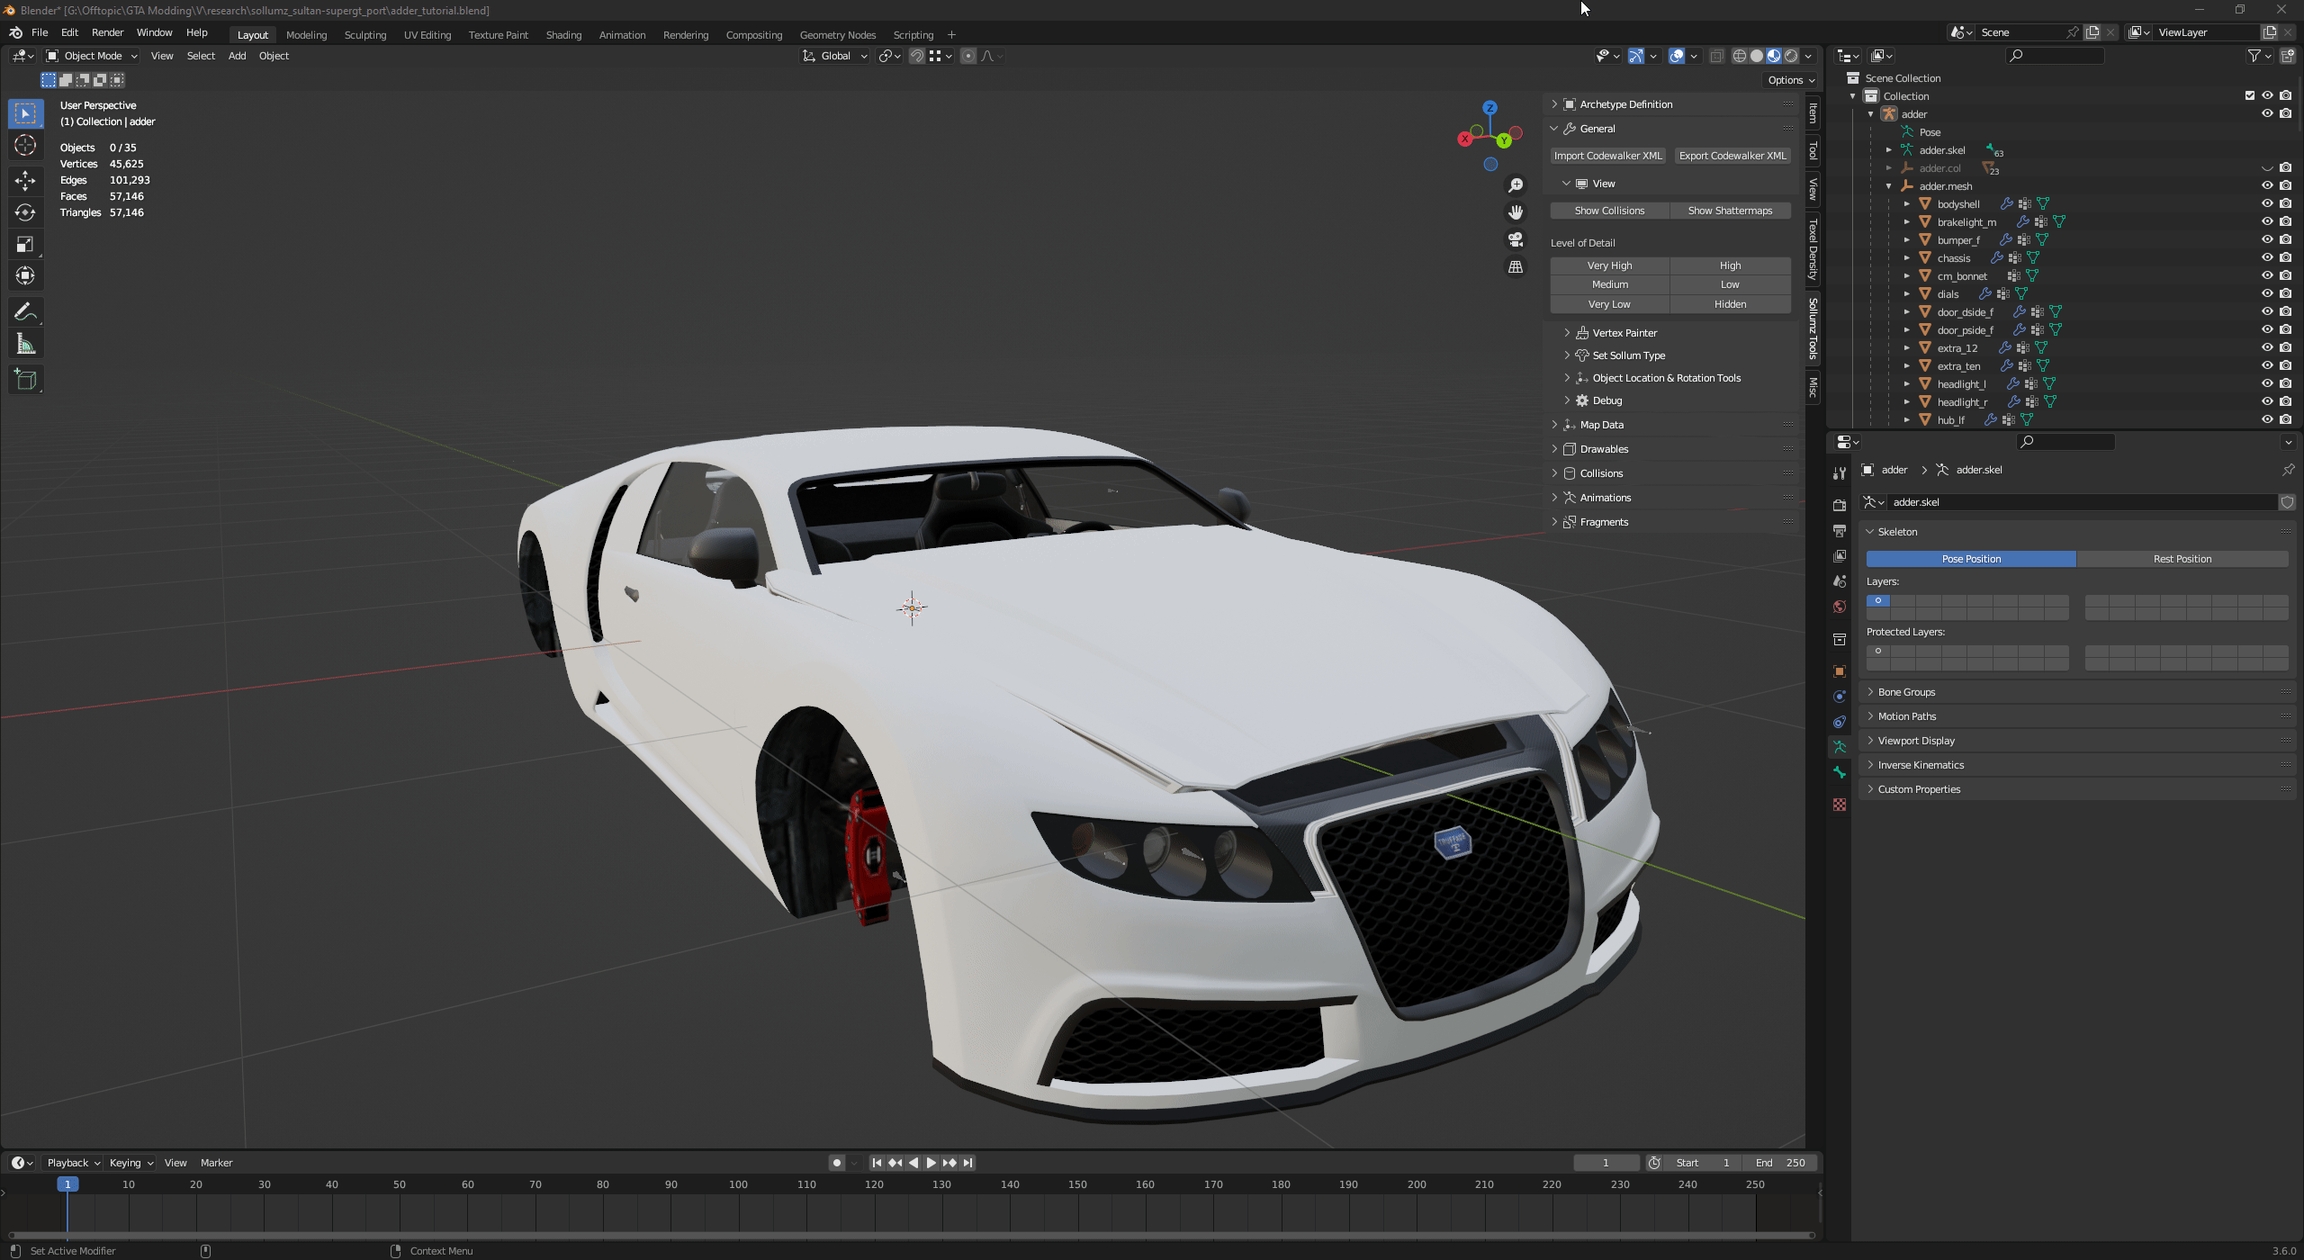Activate the Add Cube tool

[25, 380]
